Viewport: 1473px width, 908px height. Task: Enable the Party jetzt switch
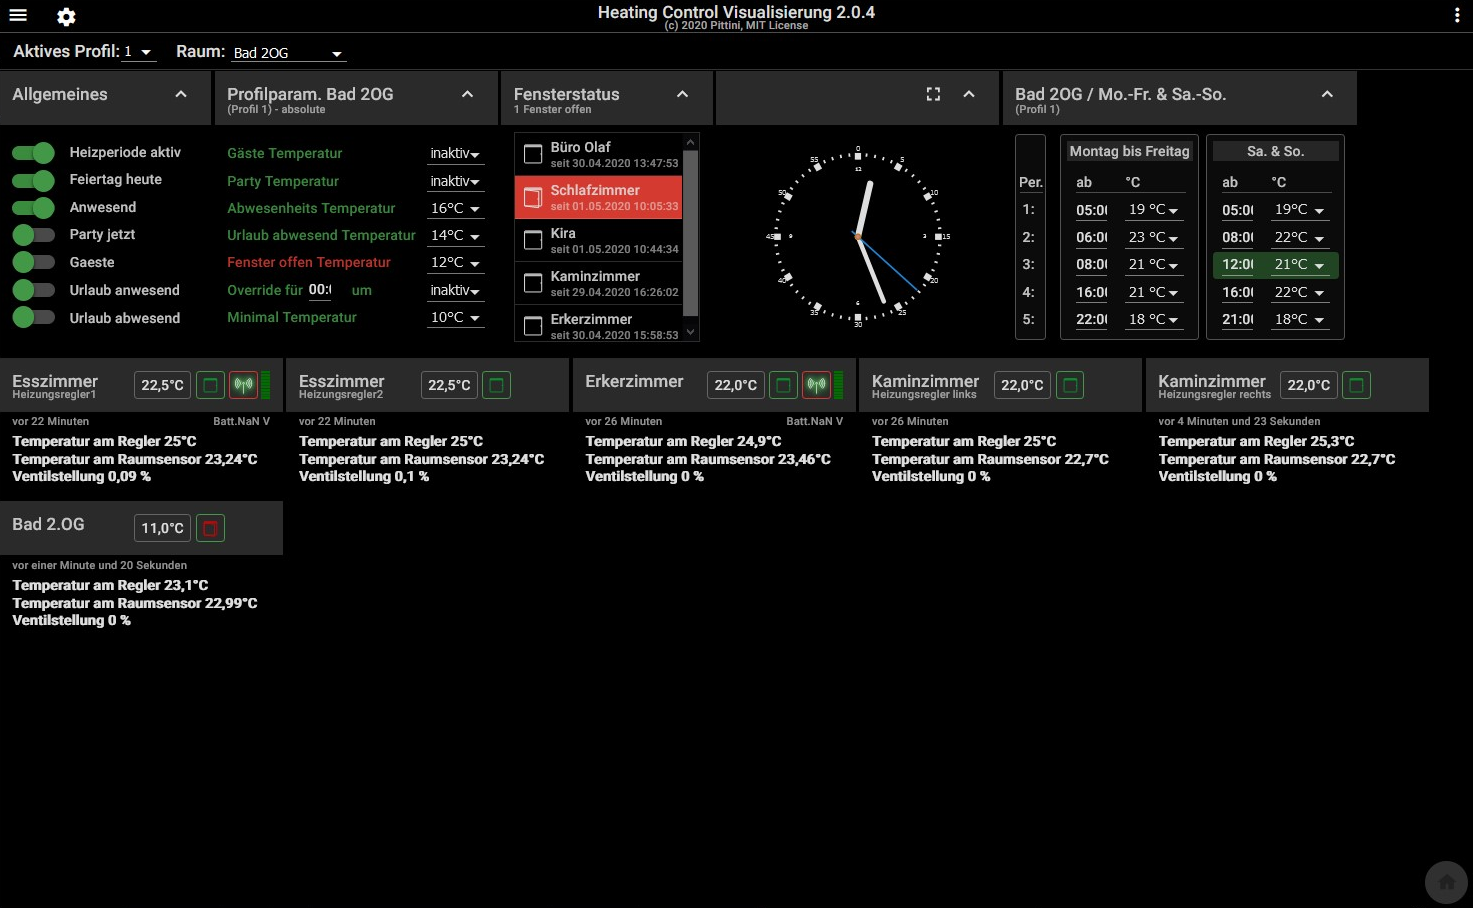34,235
